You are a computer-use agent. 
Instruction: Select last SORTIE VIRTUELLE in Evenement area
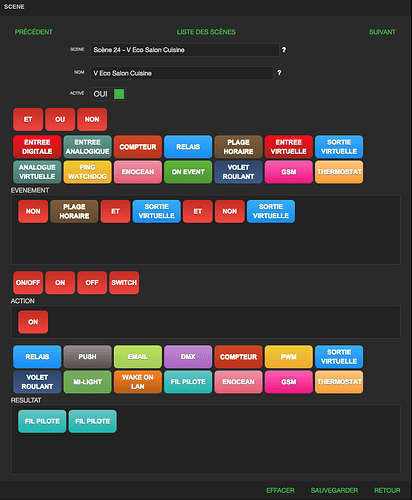271,211
